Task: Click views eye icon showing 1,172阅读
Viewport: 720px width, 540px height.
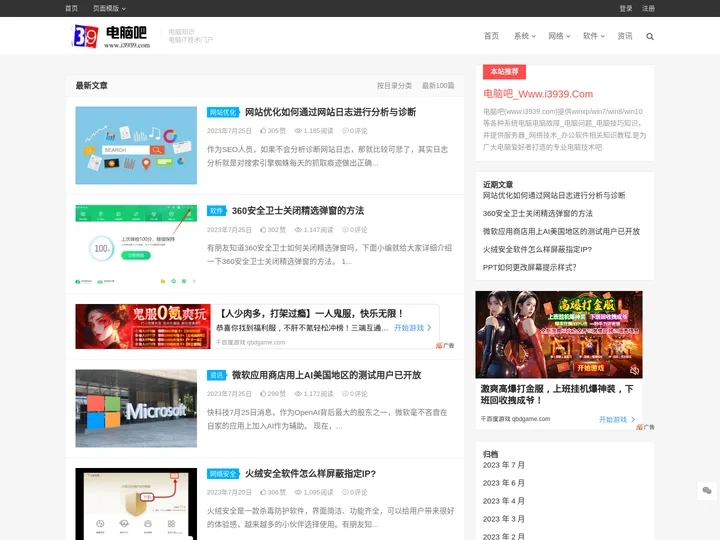Action: (x=298, y=394)
